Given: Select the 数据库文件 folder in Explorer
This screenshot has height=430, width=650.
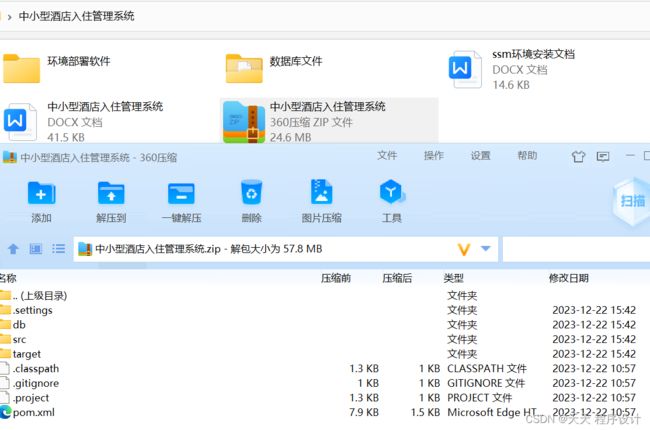Looking at the screenshot, I should (x=295, y=61).
